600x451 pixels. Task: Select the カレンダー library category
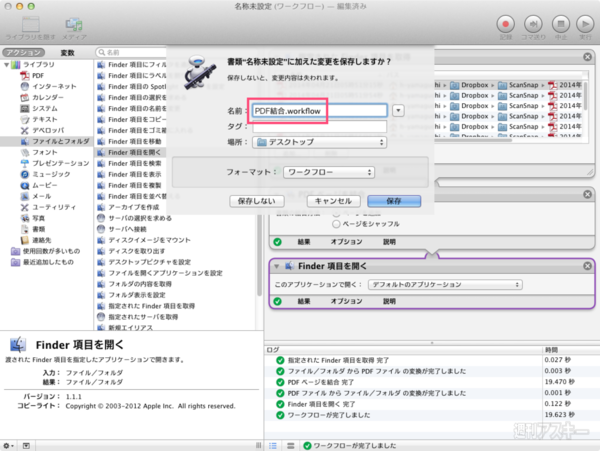click(x=47, y=98)
